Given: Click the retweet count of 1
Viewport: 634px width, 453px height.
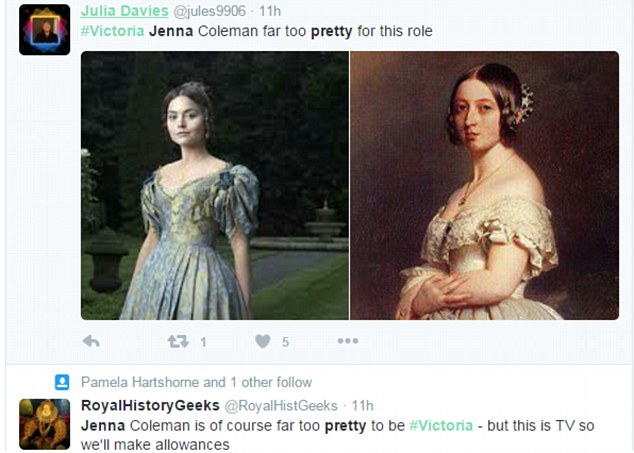Looking at the screenshot, I should (203, 342).
